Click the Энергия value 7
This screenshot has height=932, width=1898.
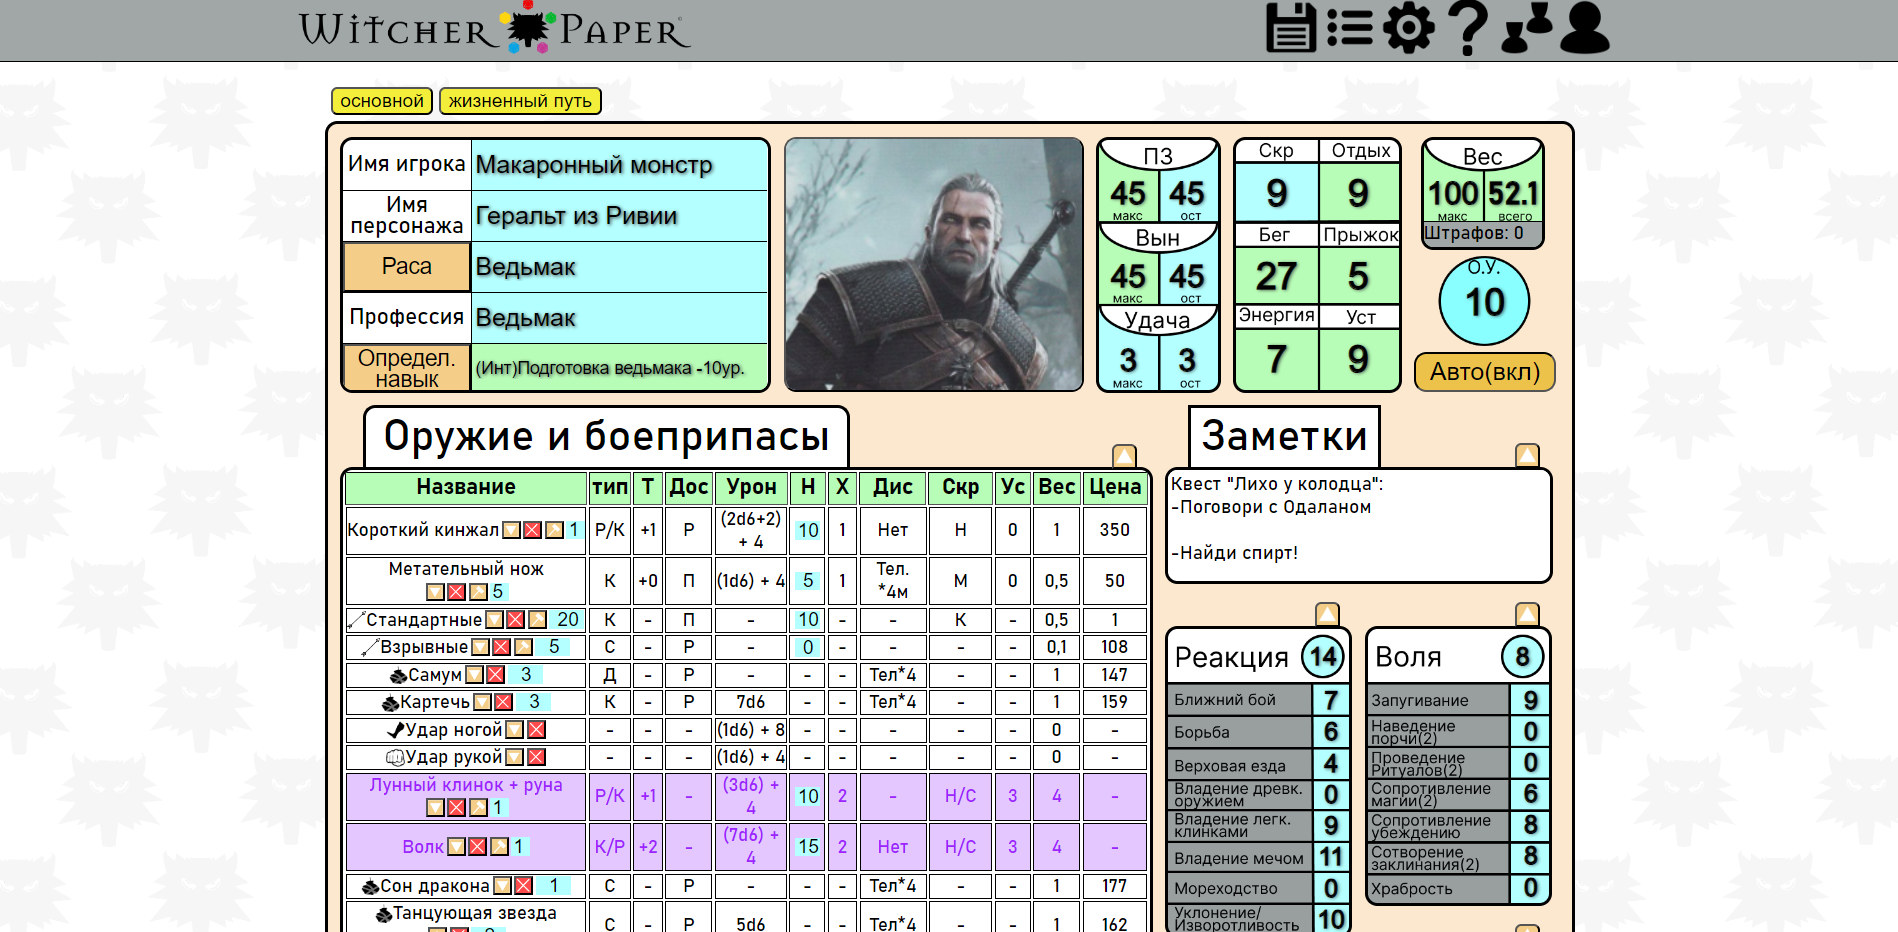tap(1276, 359)
